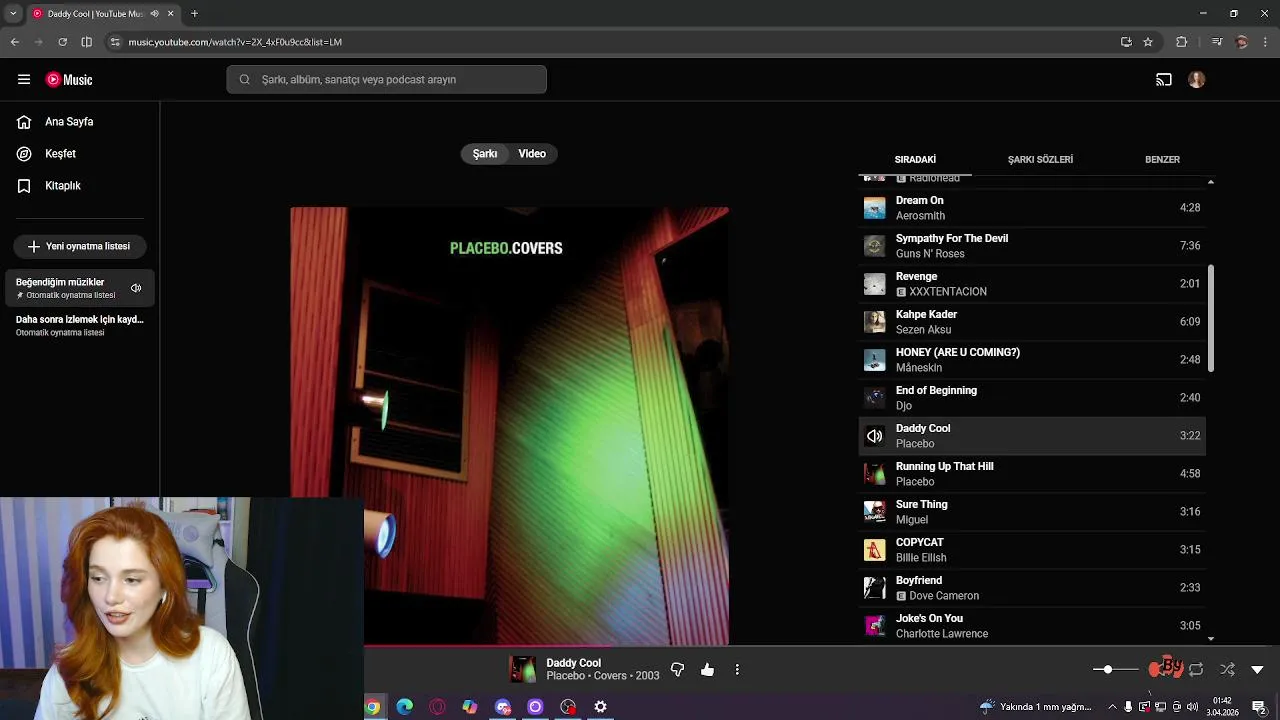Viewport: 1280px width, 720px height.
Task: Play Dream On by Aerosmith
Action: tap(1032, 208)
